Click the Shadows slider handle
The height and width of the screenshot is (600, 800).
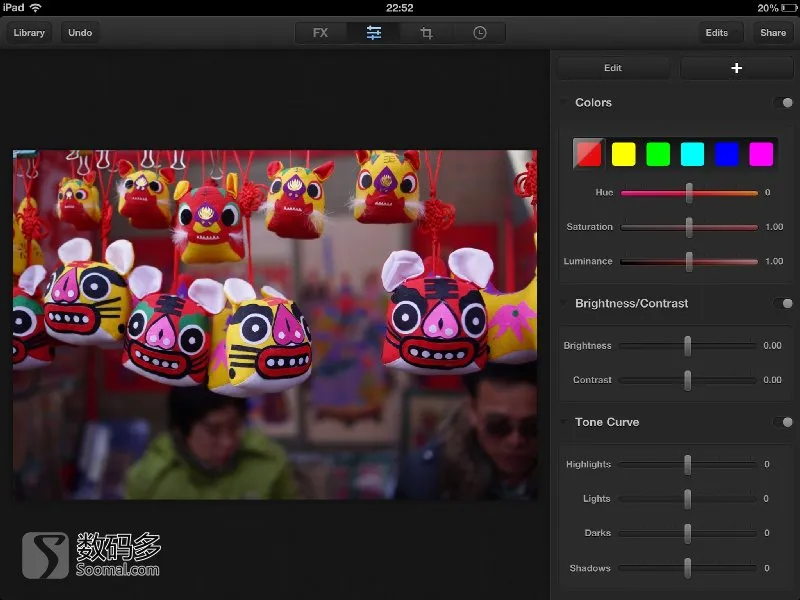point(688,568)
